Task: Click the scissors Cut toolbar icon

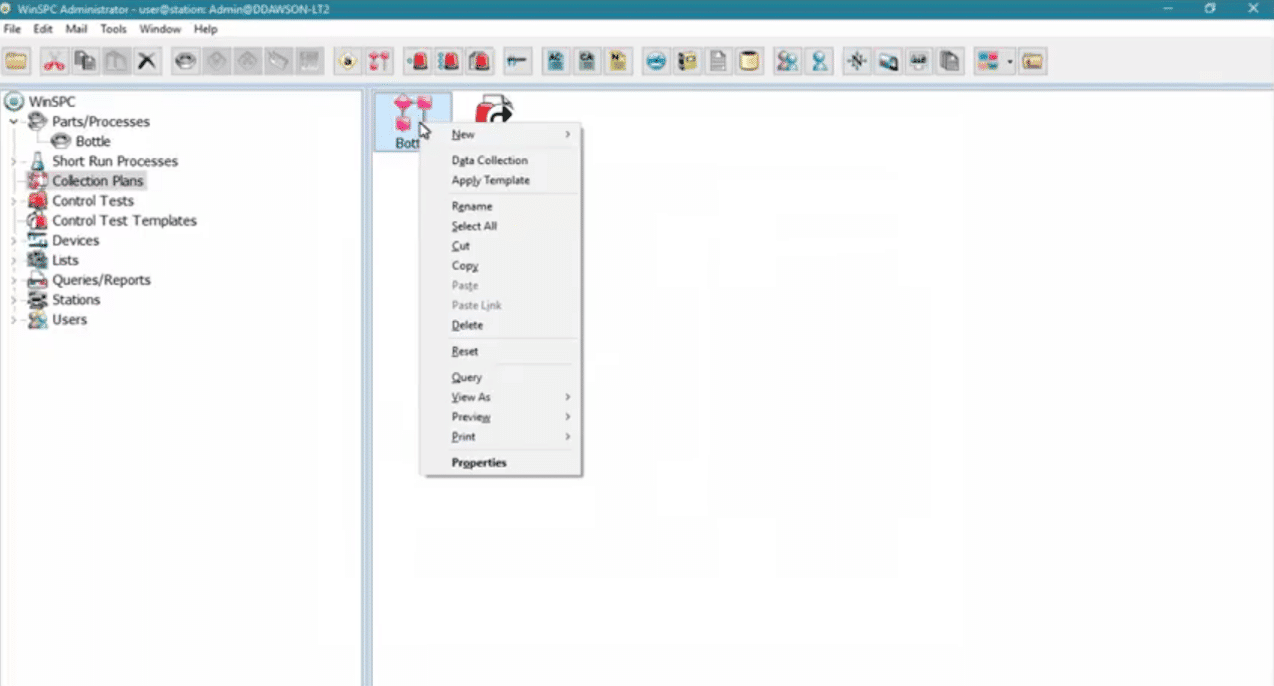Action: [x=54, y=62]
